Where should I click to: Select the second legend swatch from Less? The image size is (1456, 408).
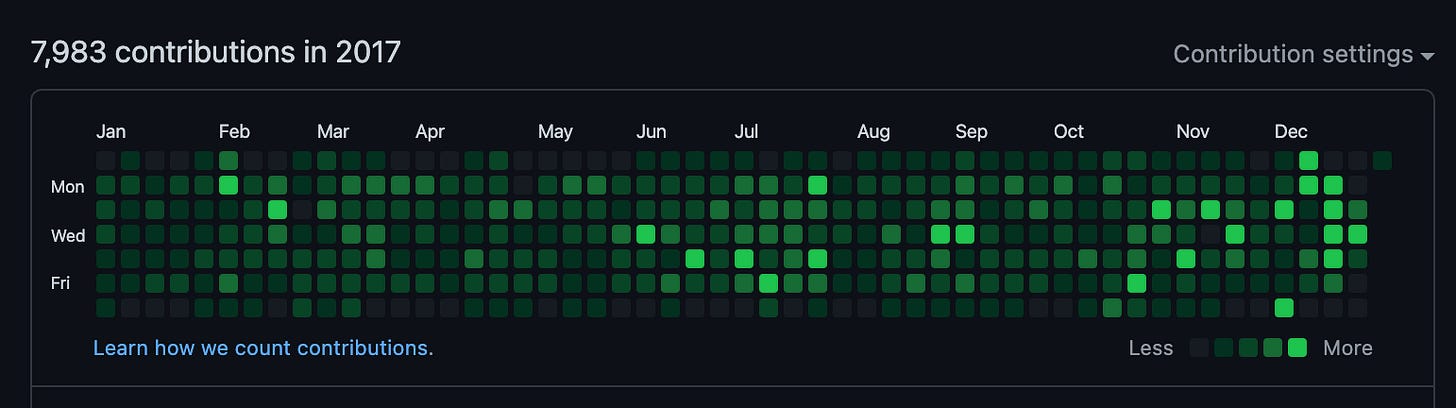[x=1223, y=348]
